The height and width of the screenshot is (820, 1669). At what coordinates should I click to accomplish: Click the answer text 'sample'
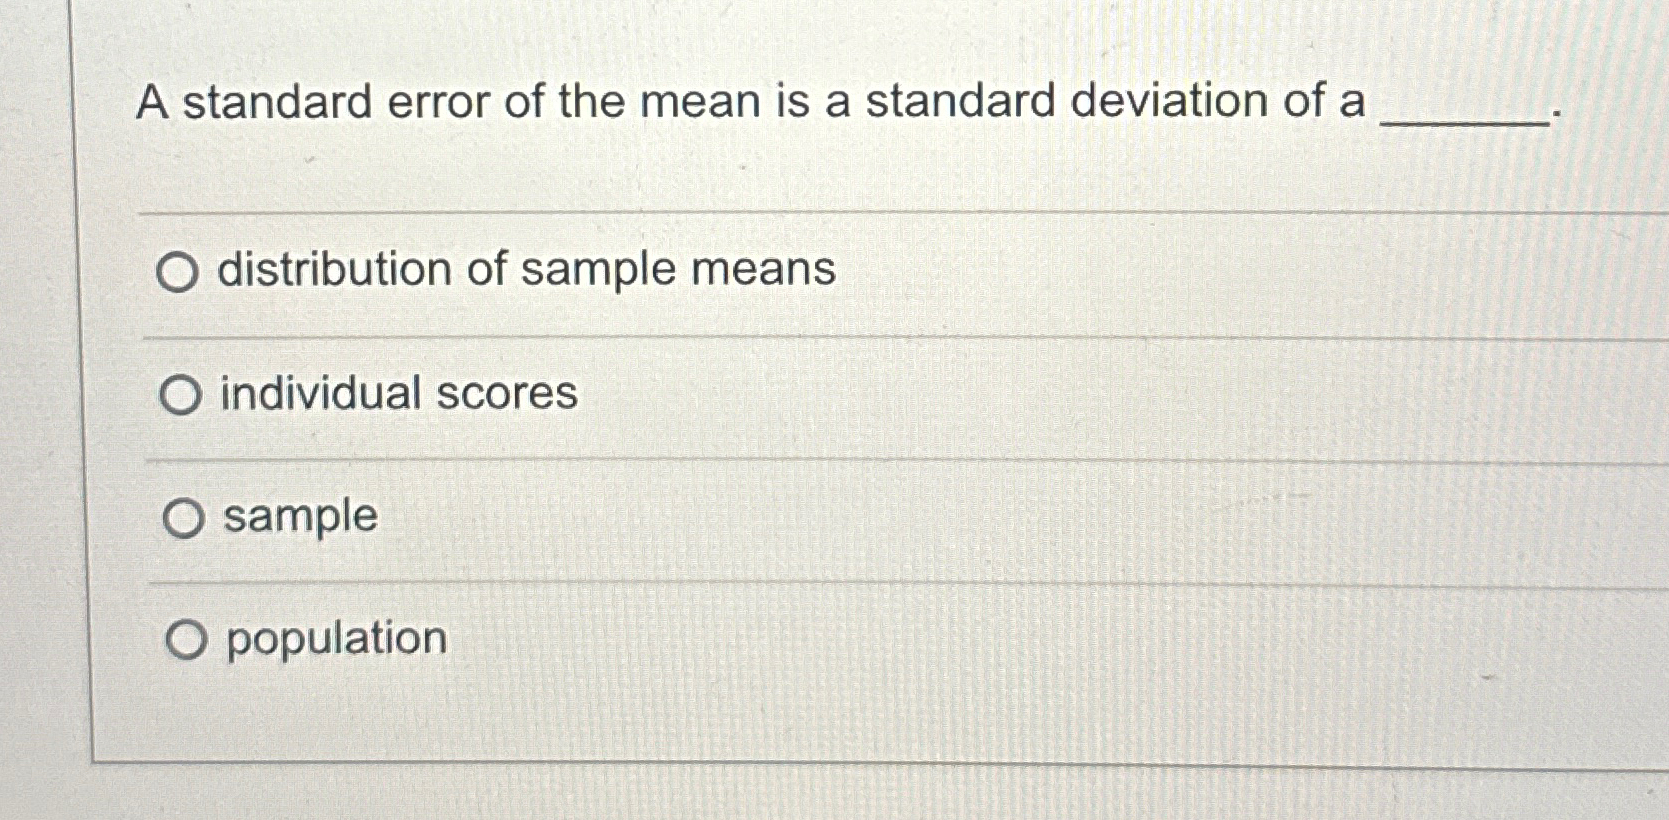click(x=299, y=517)
